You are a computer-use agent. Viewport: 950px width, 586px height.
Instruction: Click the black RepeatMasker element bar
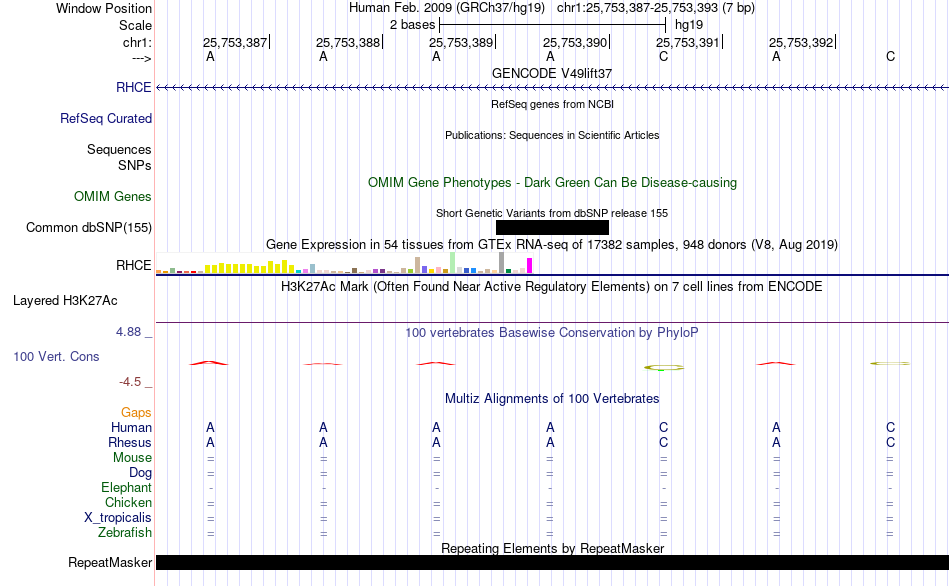(x=552, y=562)
